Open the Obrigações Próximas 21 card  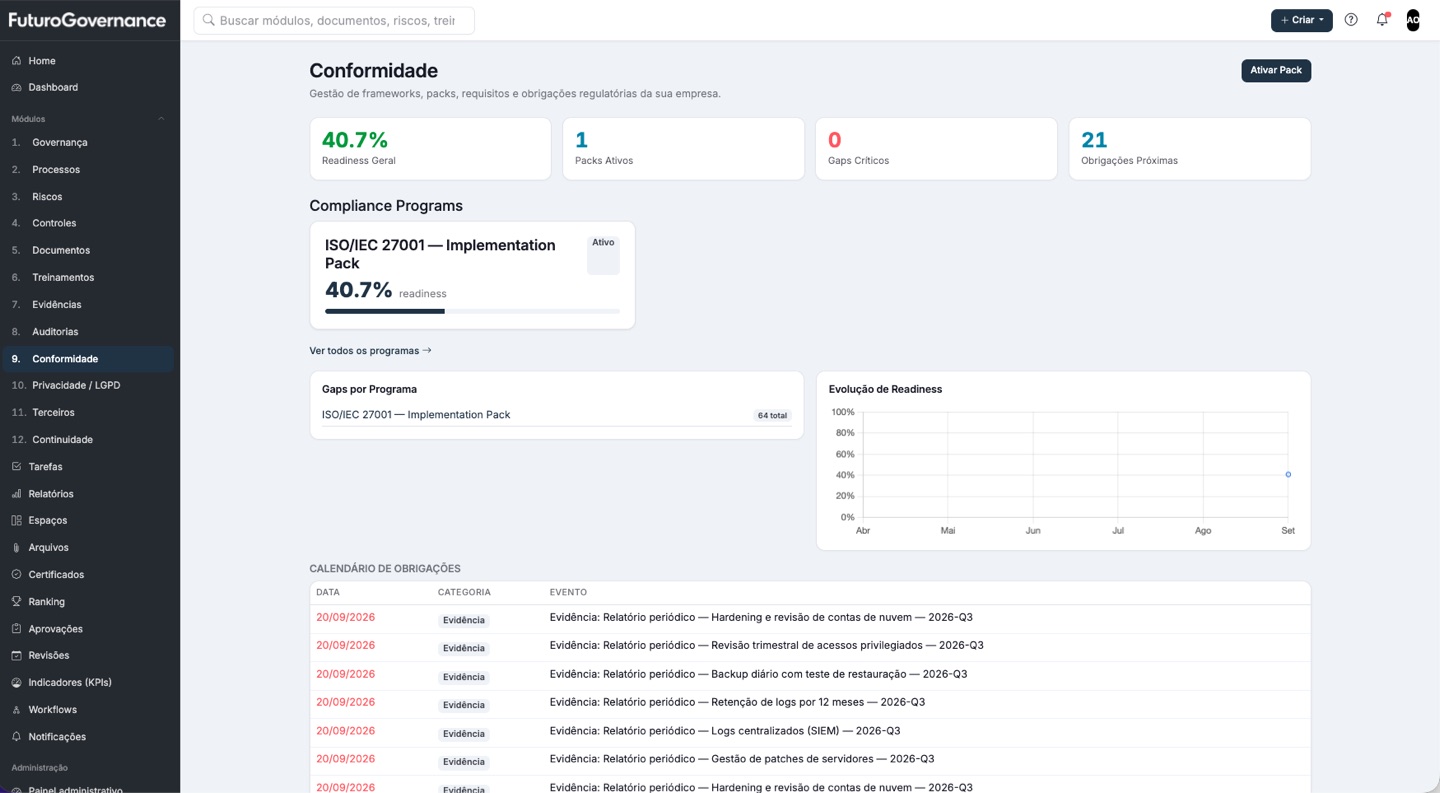(x=1189, y=149)
